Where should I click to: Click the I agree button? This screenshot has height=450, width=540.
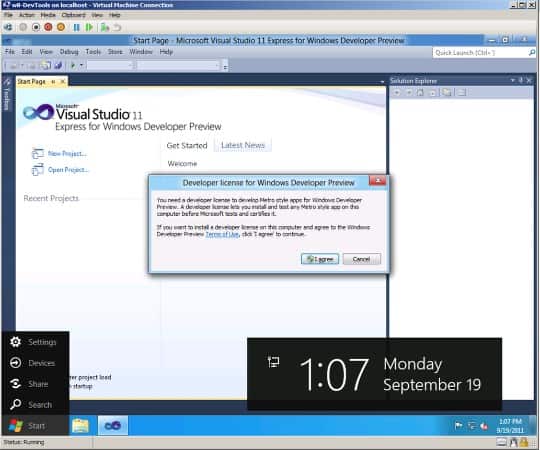[x=320, y=259]
